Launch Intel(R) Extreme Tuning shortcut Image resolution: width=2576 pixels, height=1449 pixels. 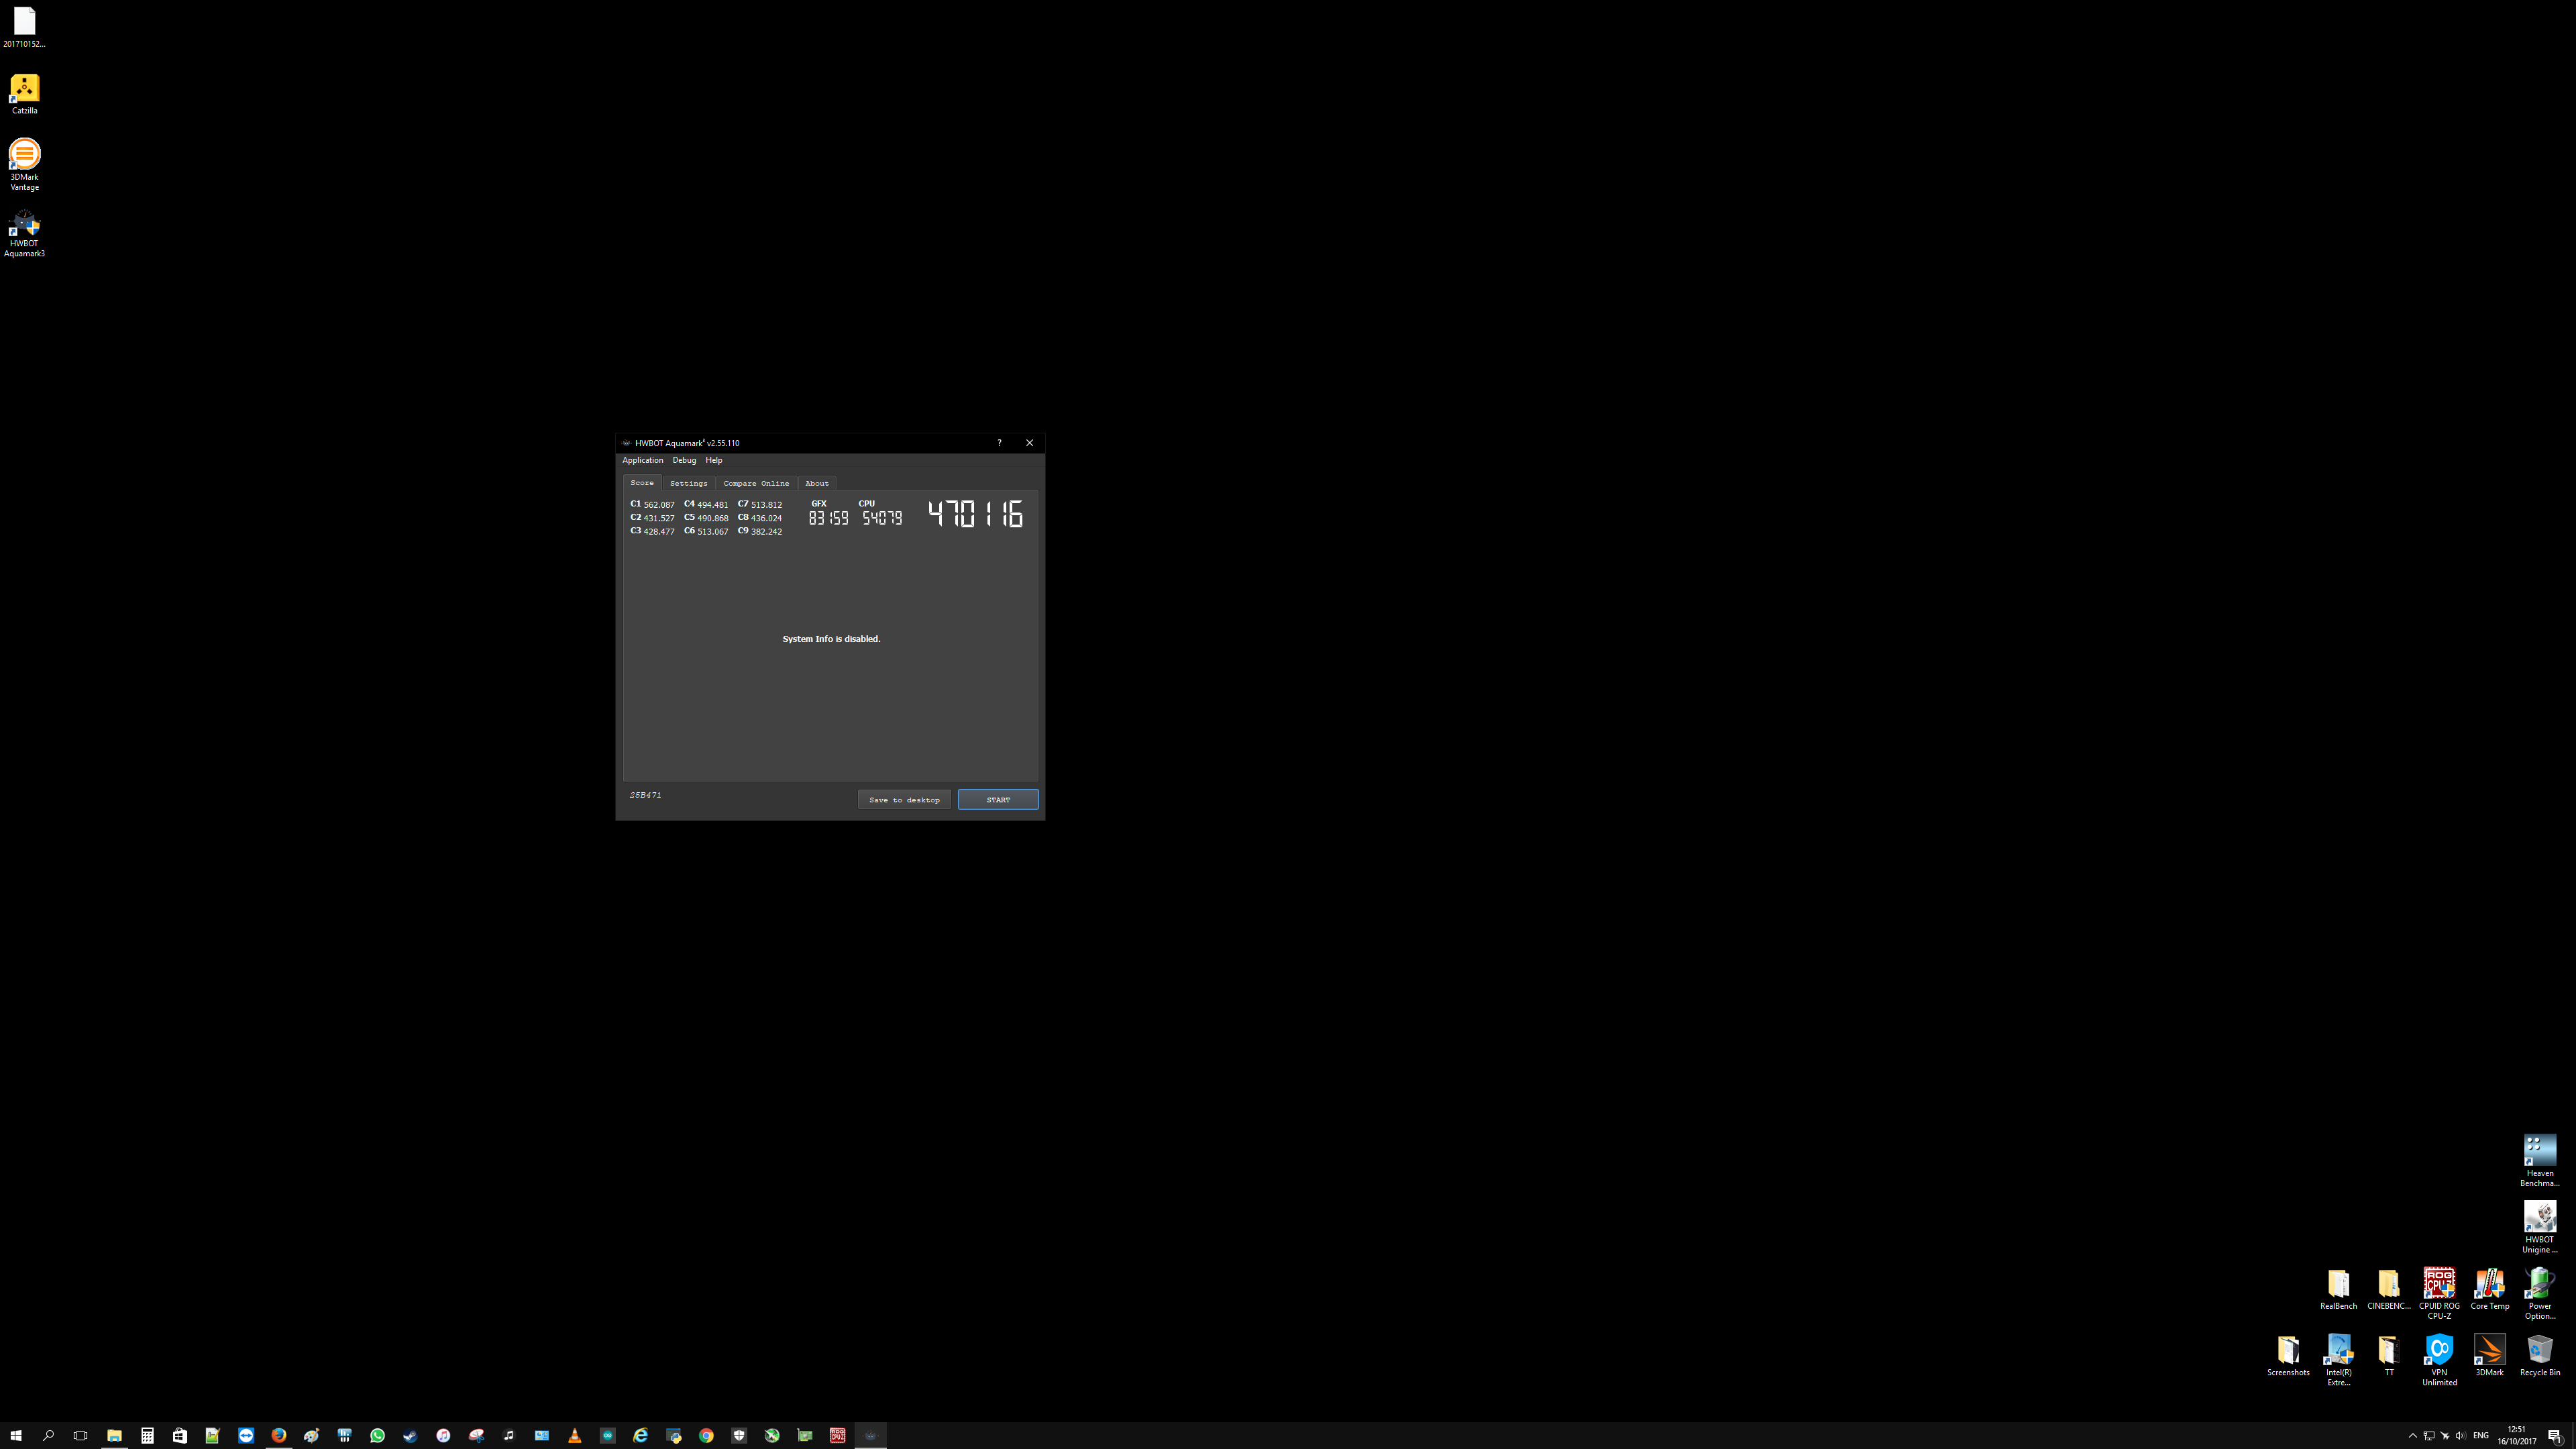(x=2338, y=1359)
